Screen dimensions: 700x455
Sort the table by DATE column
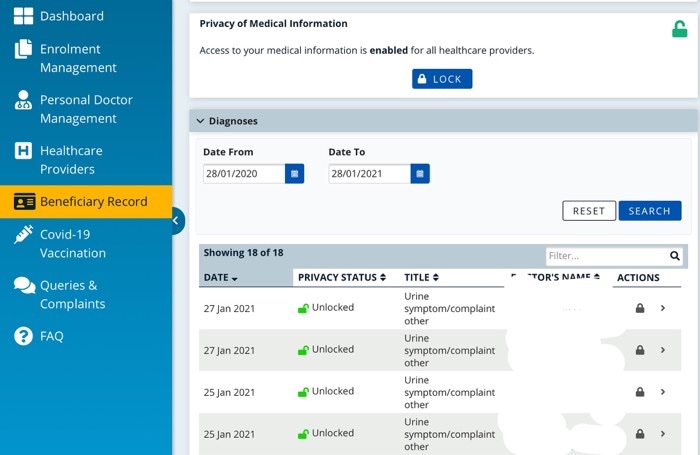pyautogui.click(x=221, y=277)
